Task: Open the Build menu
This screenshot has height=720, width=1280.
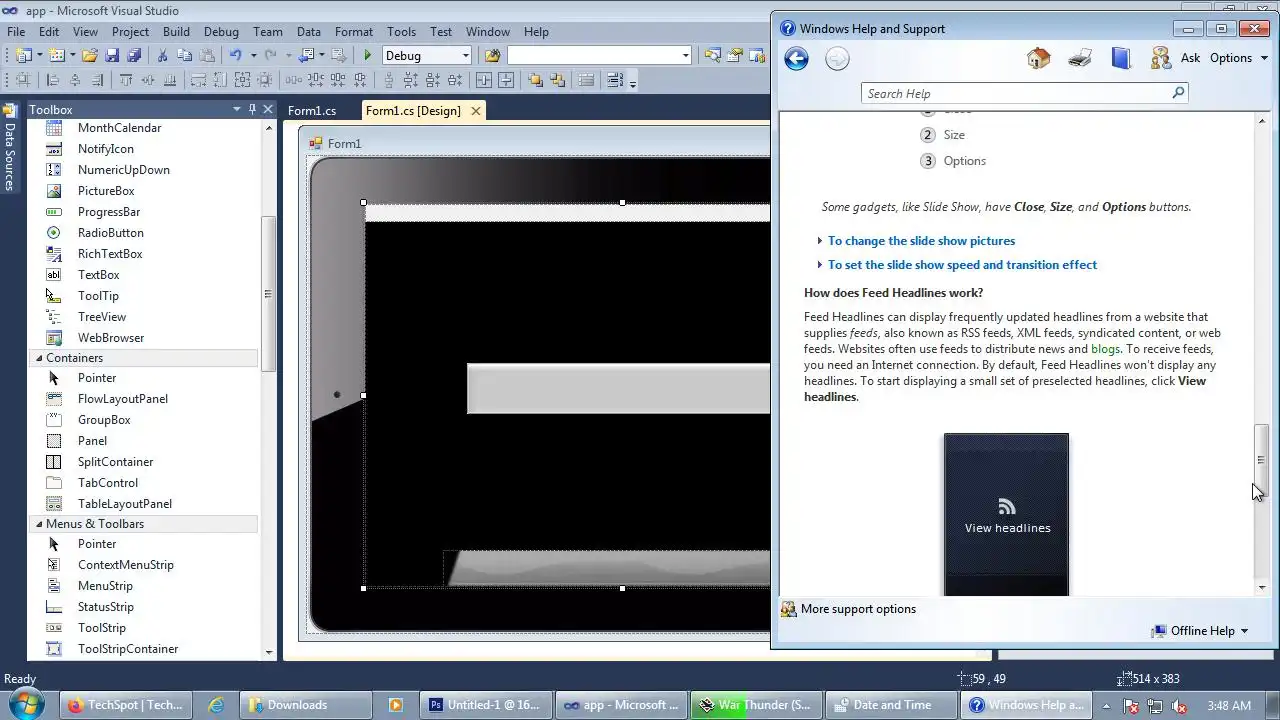Action: pos(176,32)
